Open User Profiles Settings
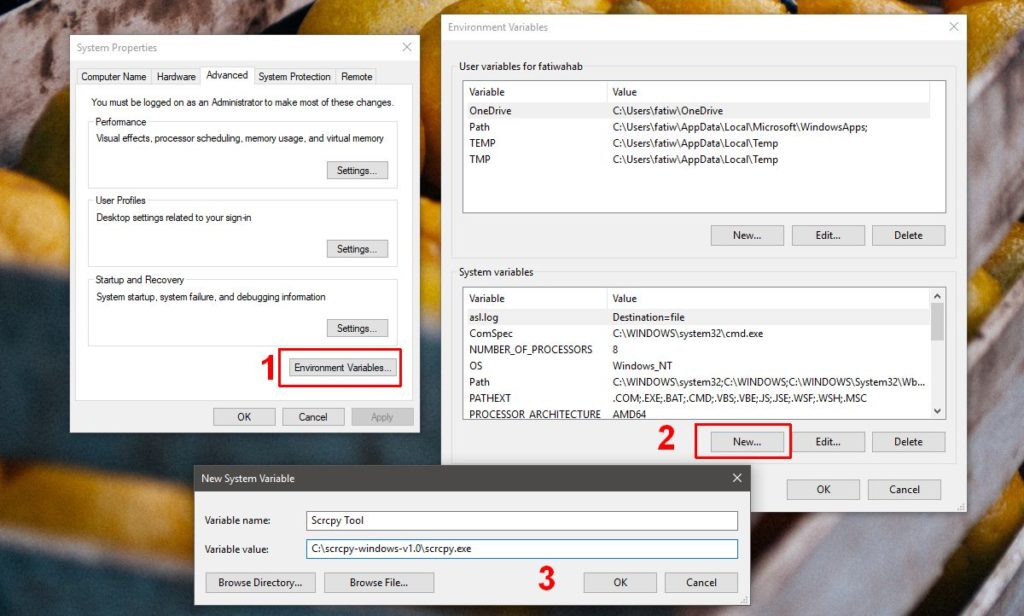 [x=357, y=248]
